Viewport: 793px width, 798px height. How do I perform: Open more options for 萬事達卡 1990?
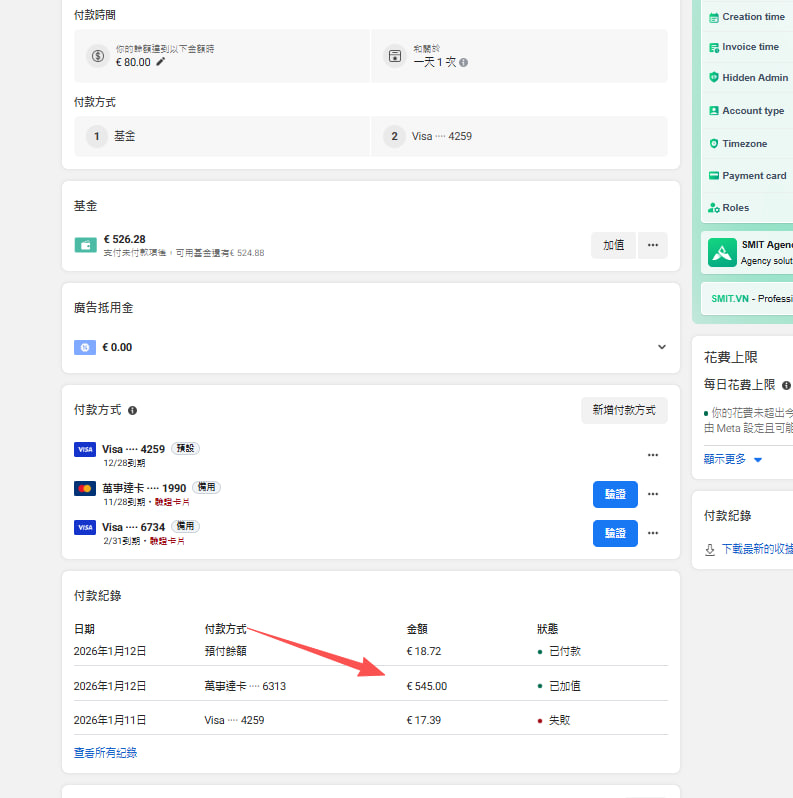point(653,494)
